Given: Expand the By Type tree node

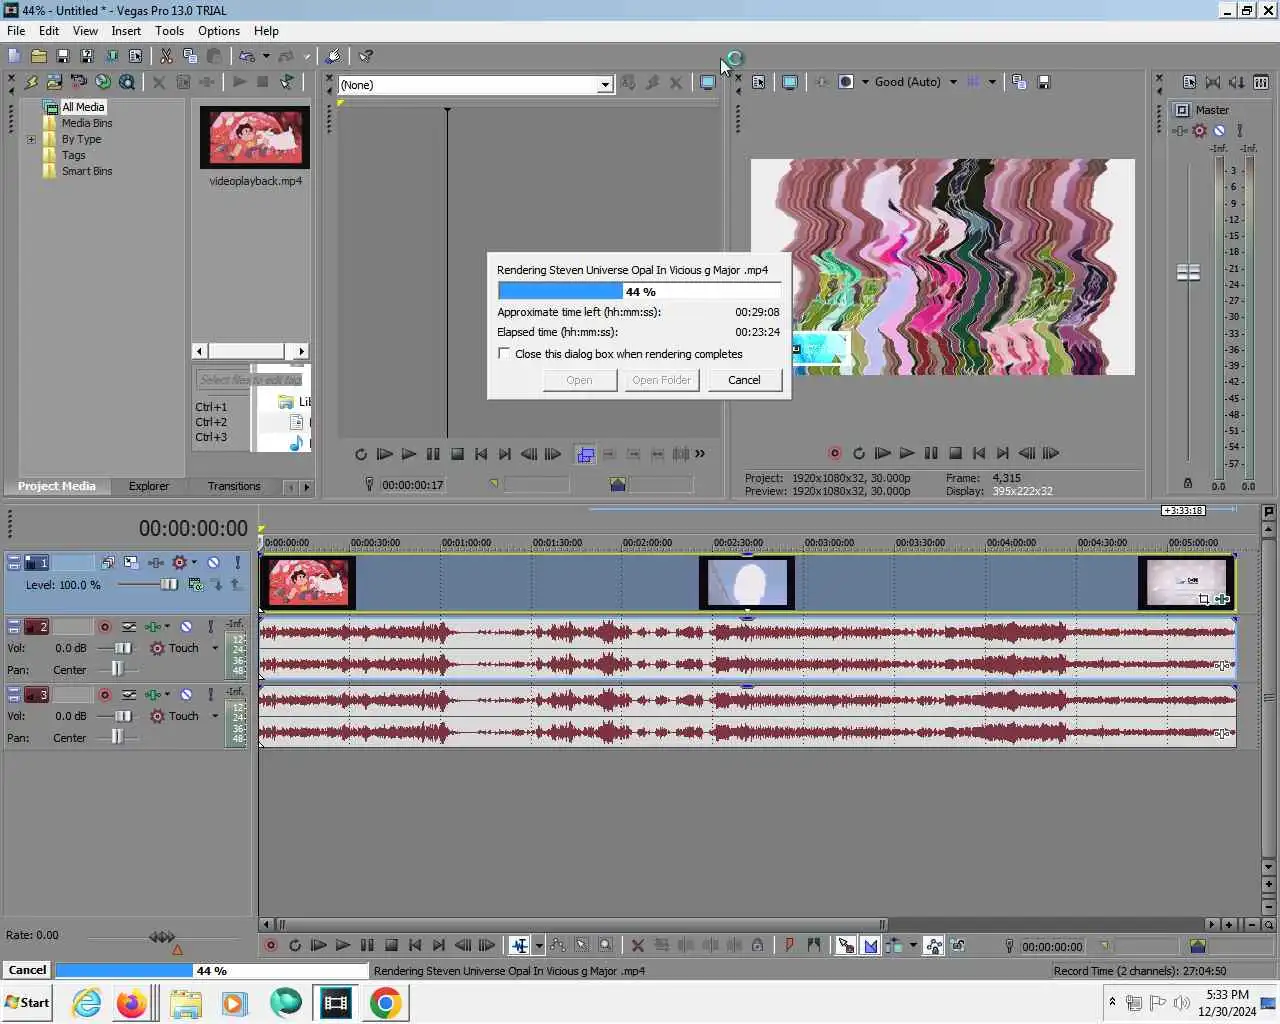Looking at the screenshot, I should point(31,139).
